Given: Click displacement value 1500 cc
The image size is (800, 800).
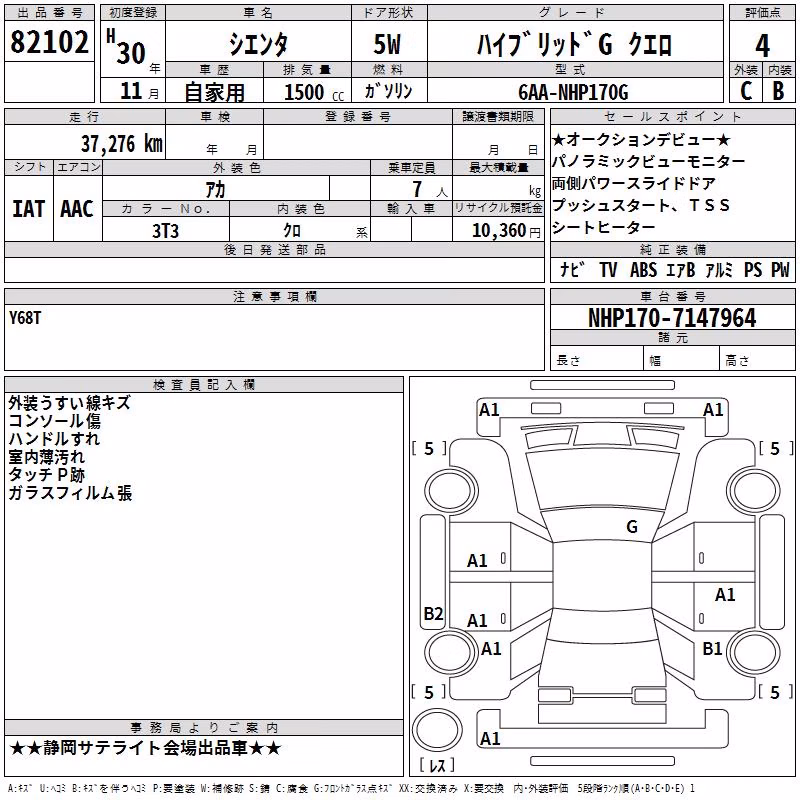Looking at the screenshot, I should (x=314, y=92).
